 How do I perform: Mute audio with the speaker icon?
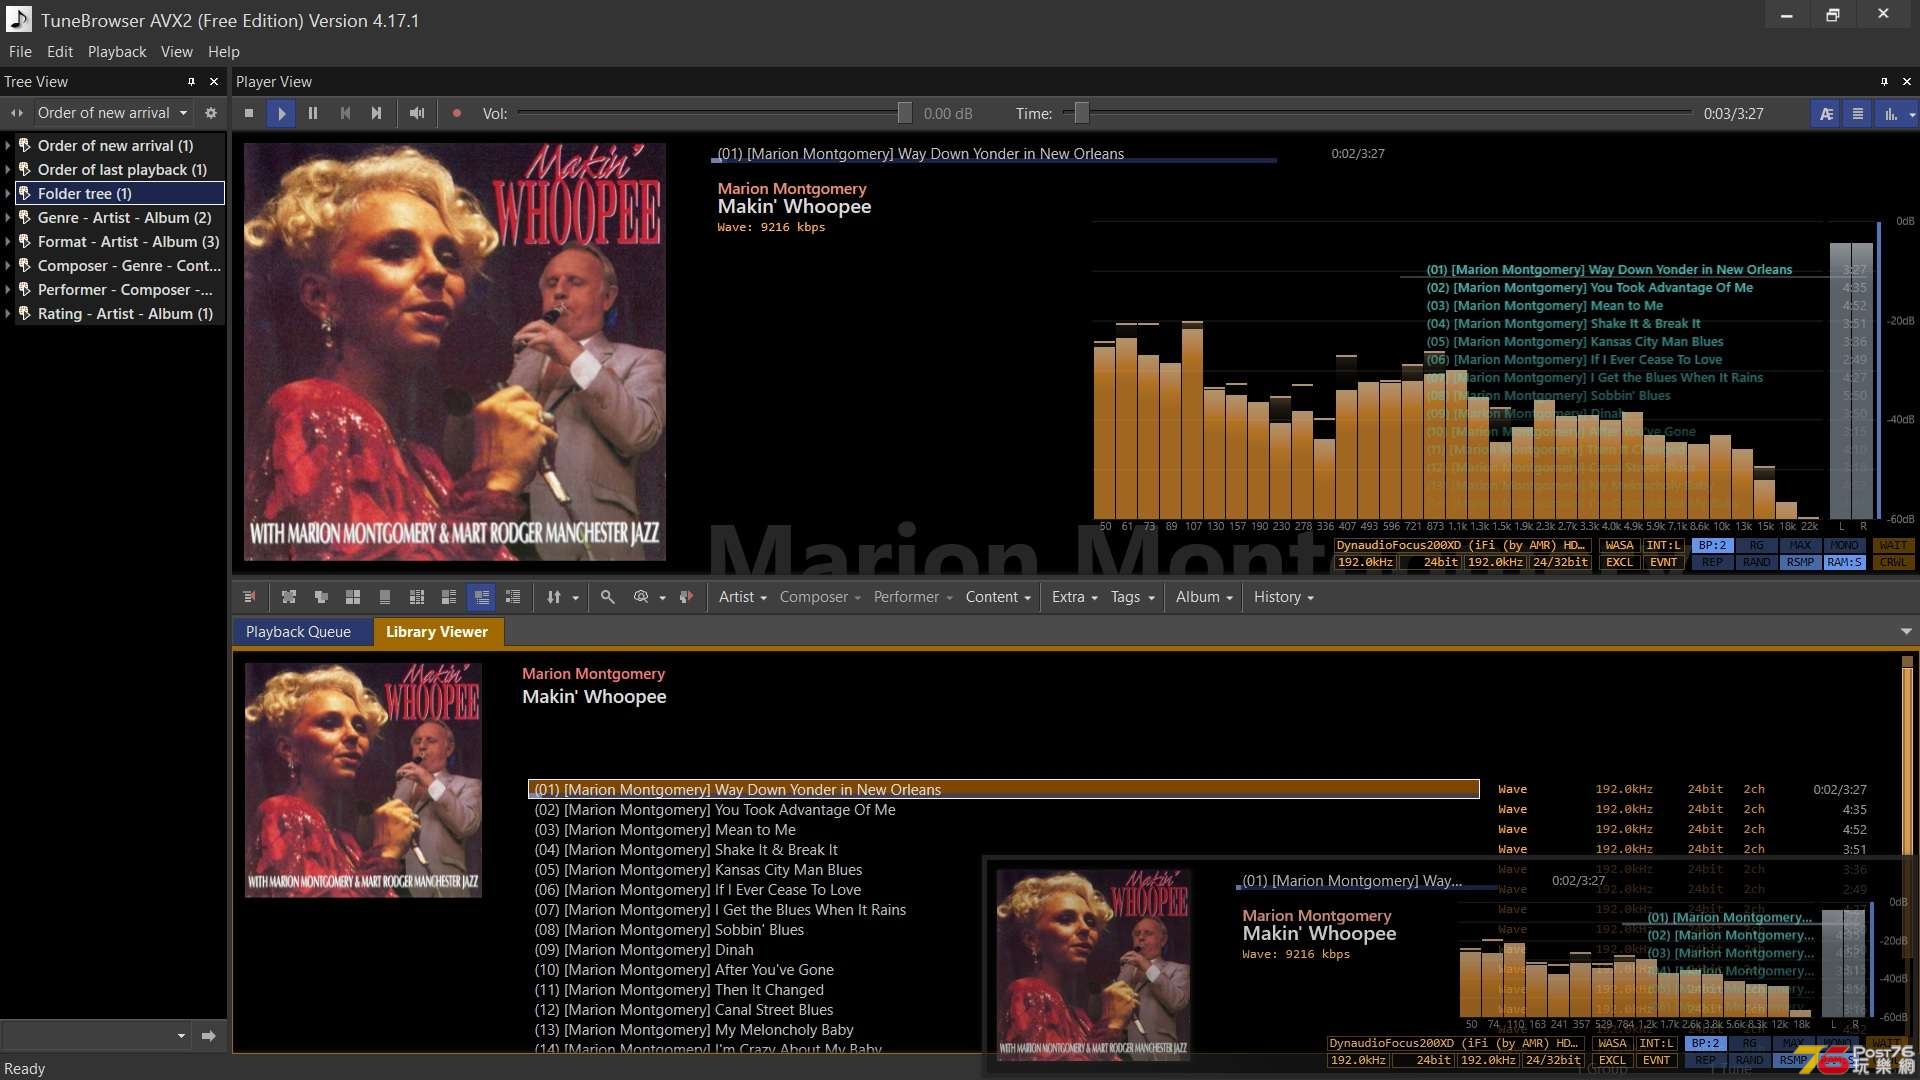[417, 113]
